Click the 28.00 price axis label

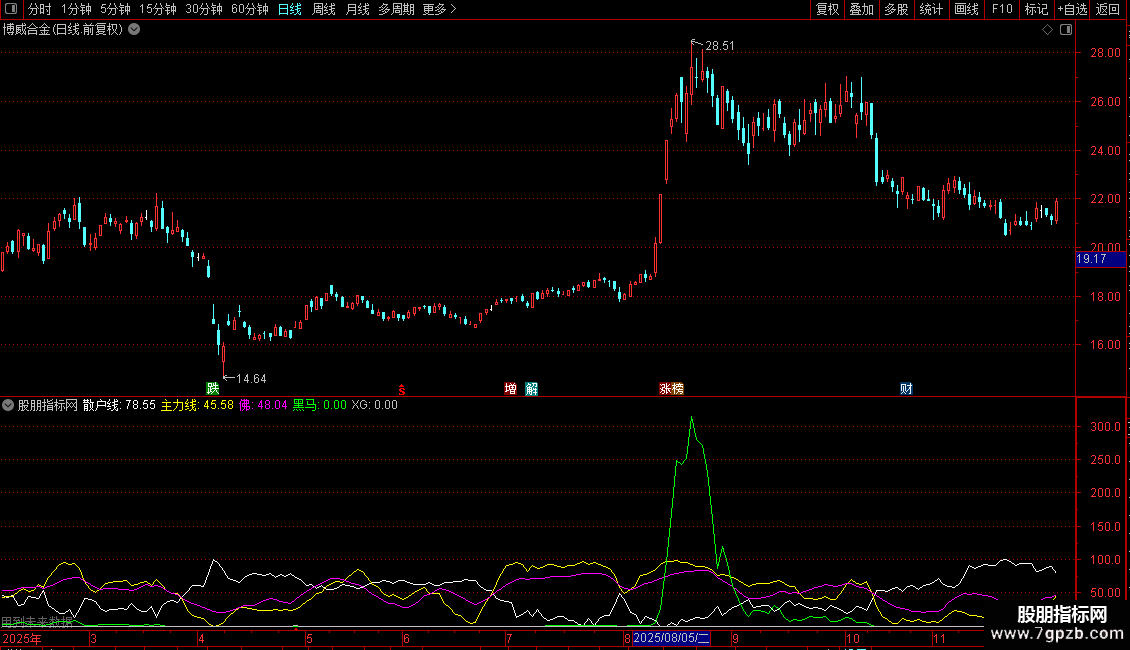[1105, 53]
